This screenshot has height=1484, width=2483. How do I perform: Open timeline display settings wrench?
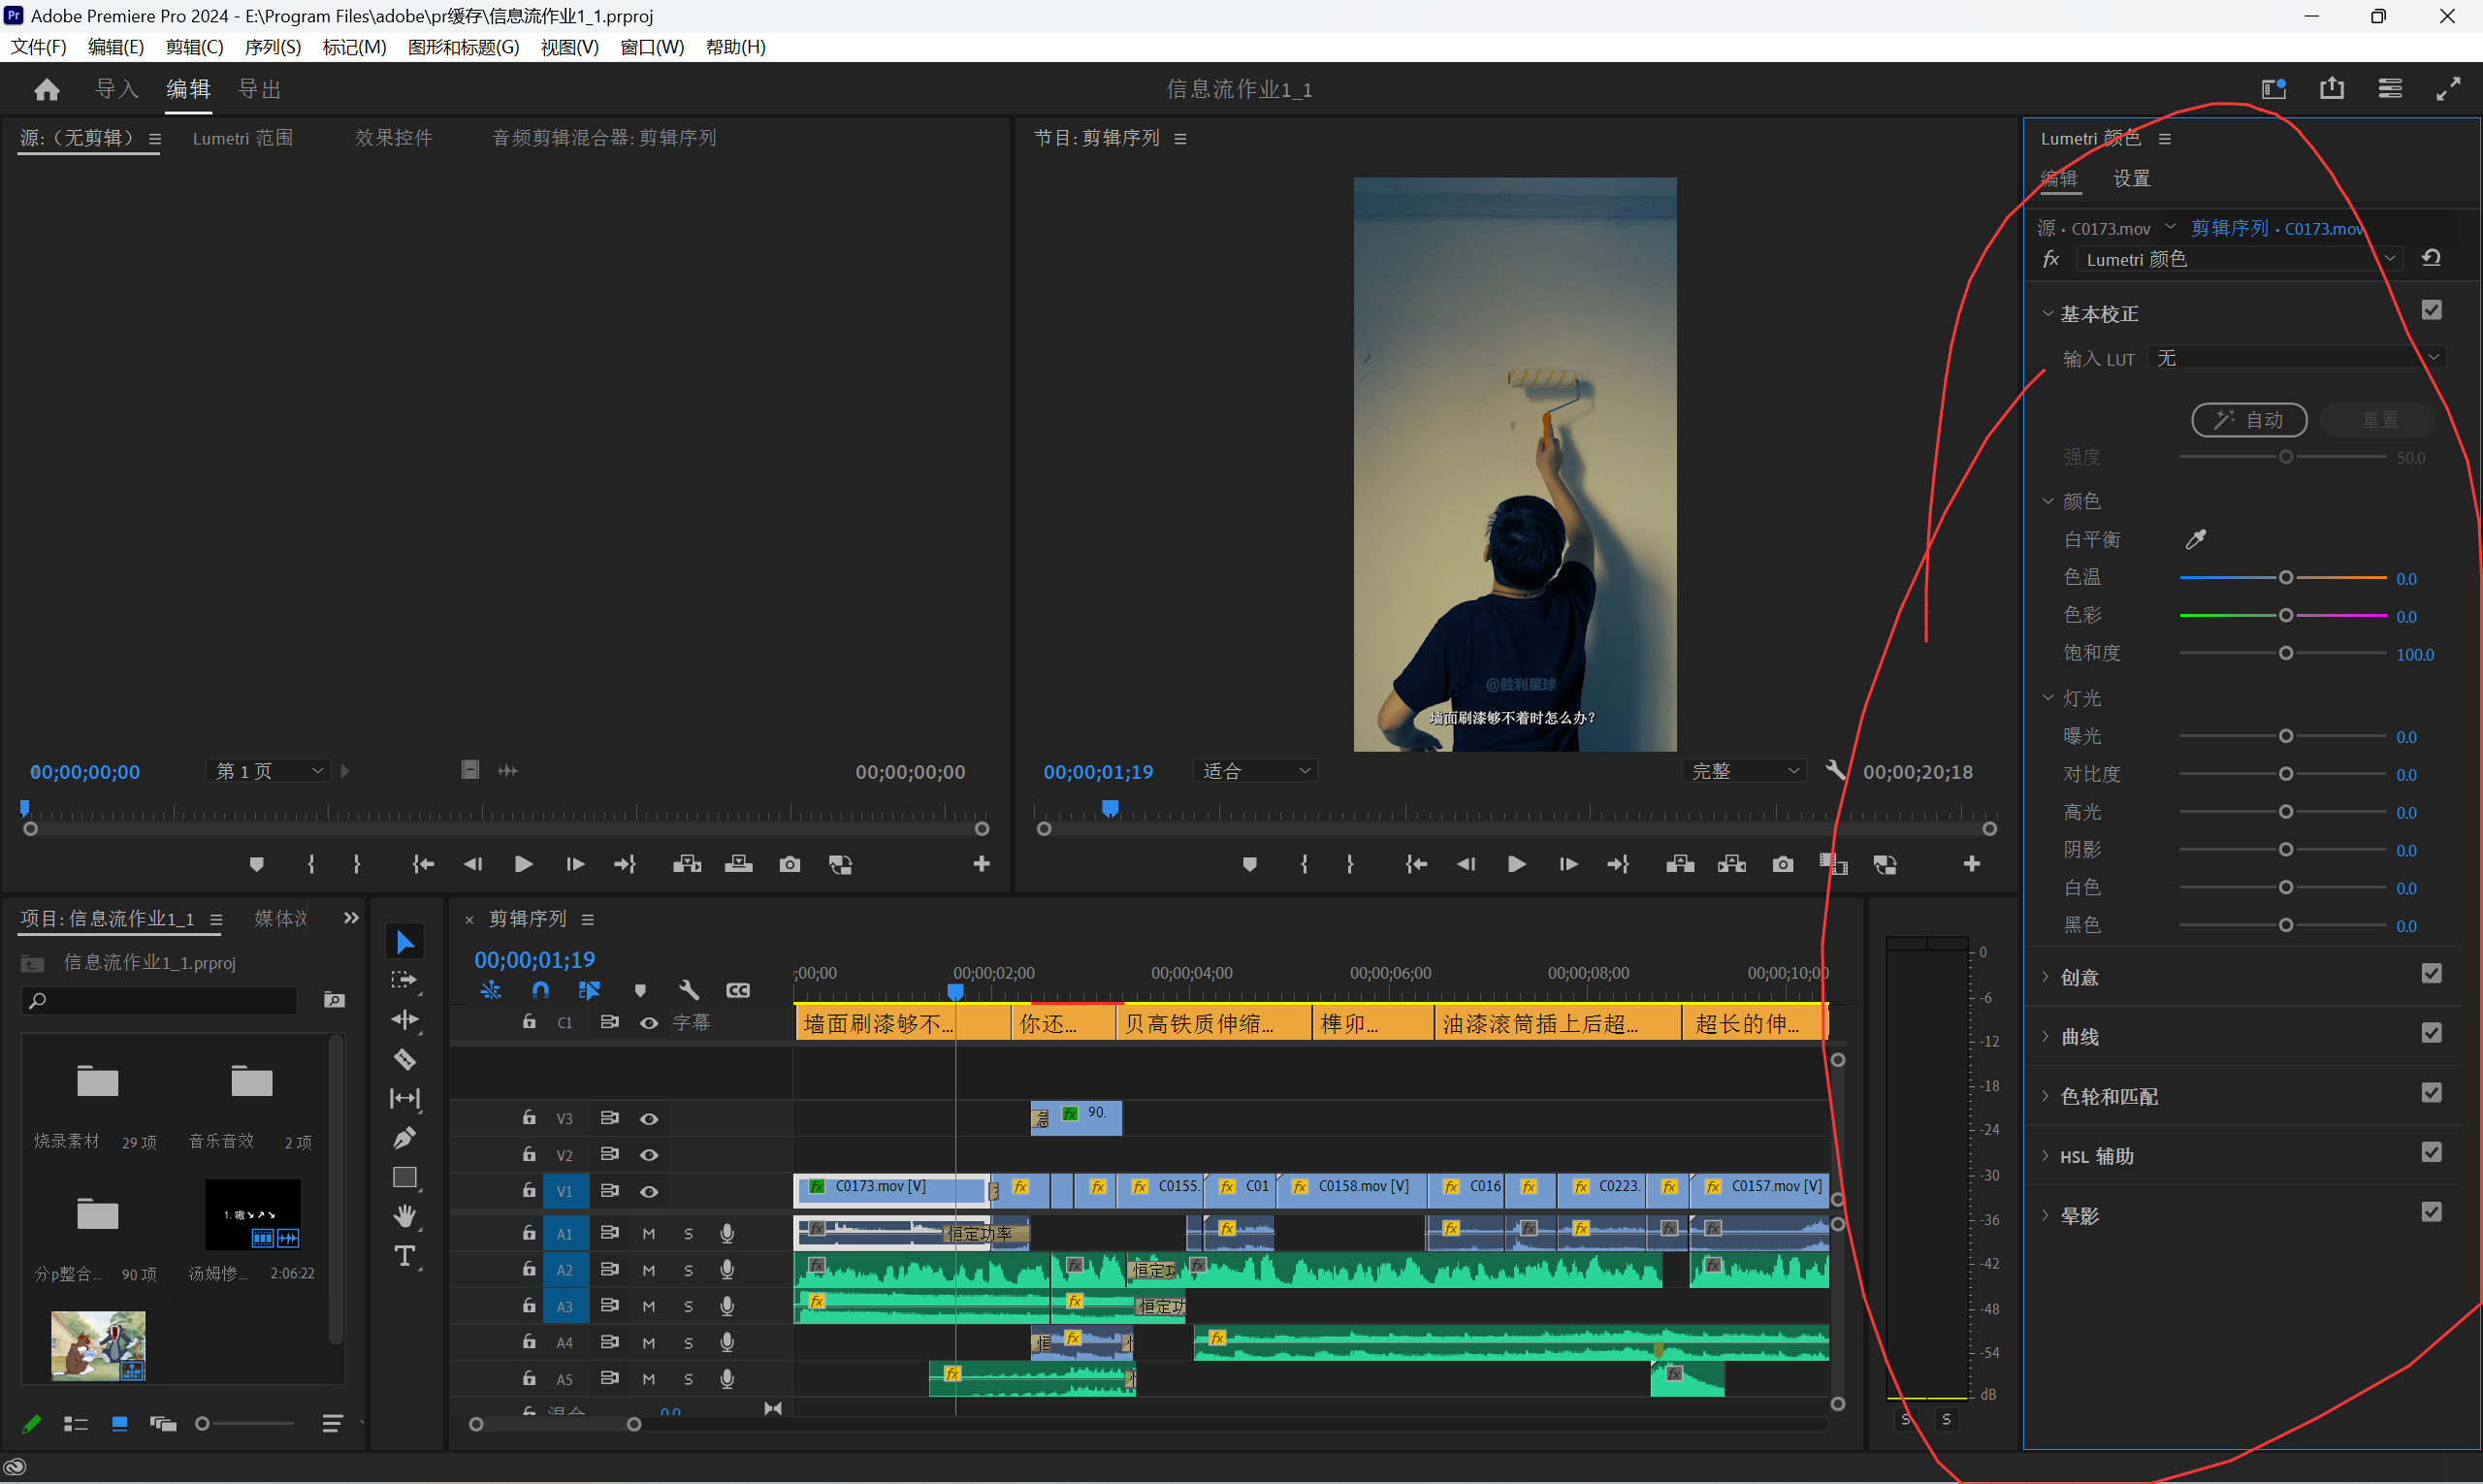pos(688,990)
